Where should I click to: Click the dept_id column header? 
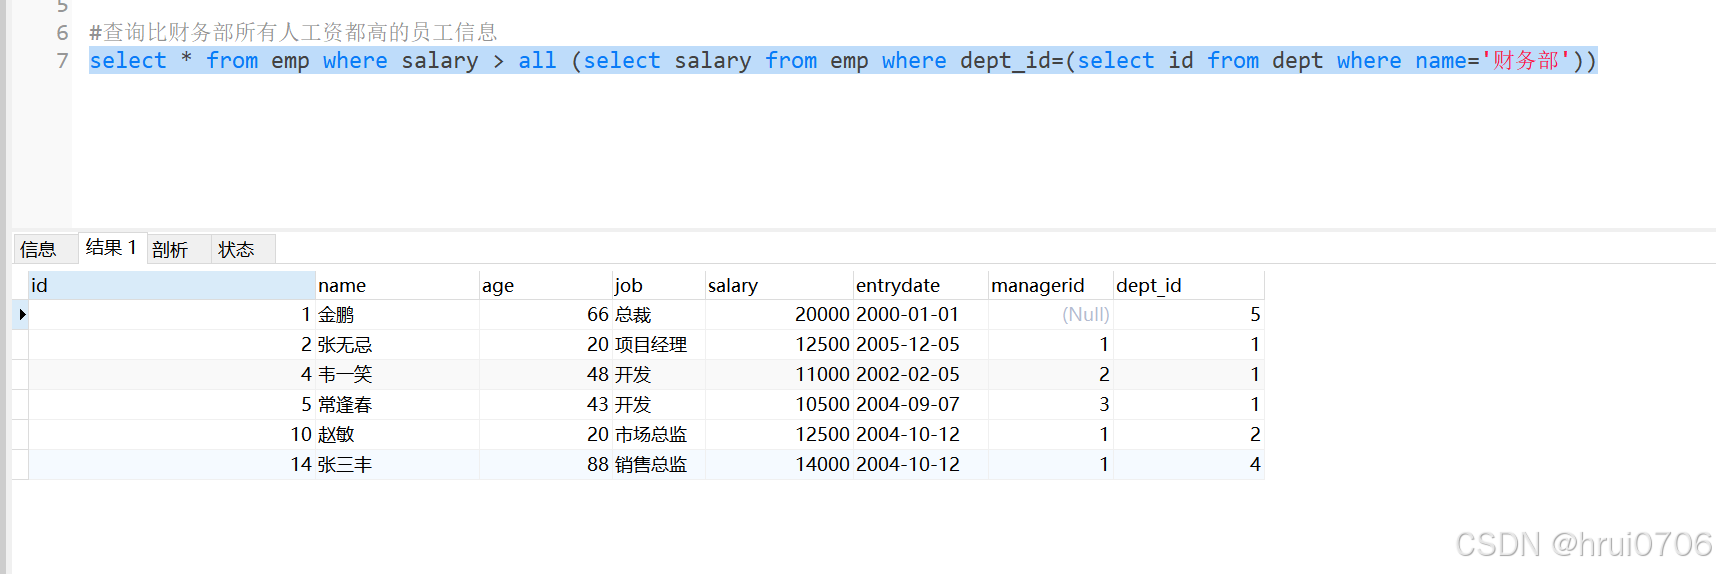[x=1188, y=285]
